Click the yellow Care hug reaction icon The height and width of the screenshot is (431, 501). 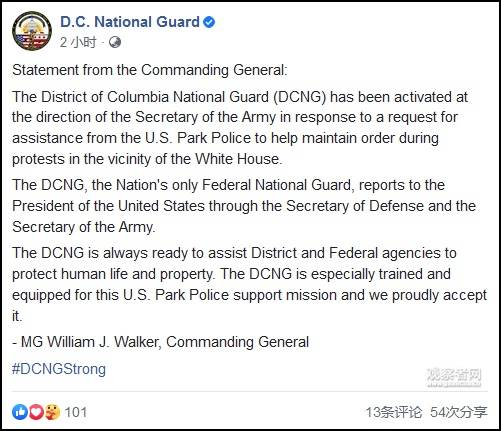point(52,412)
